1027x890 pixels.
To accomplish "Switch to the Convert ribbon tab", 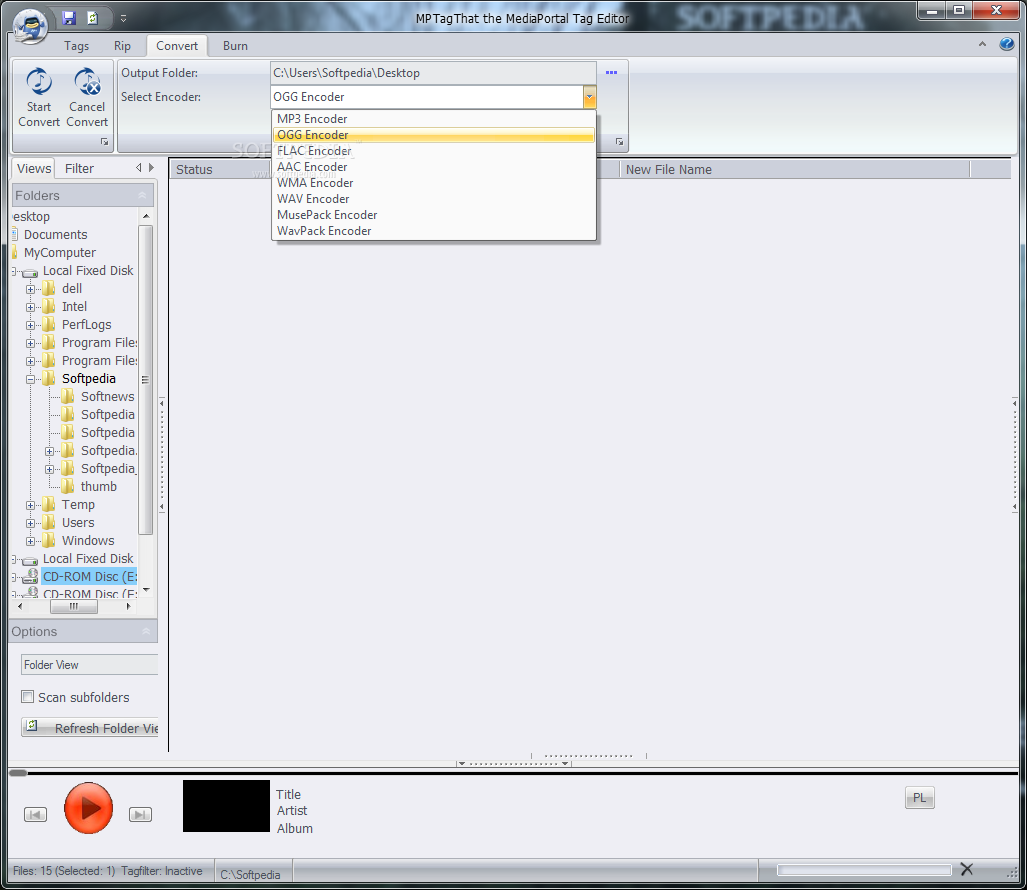I will 177,46.
